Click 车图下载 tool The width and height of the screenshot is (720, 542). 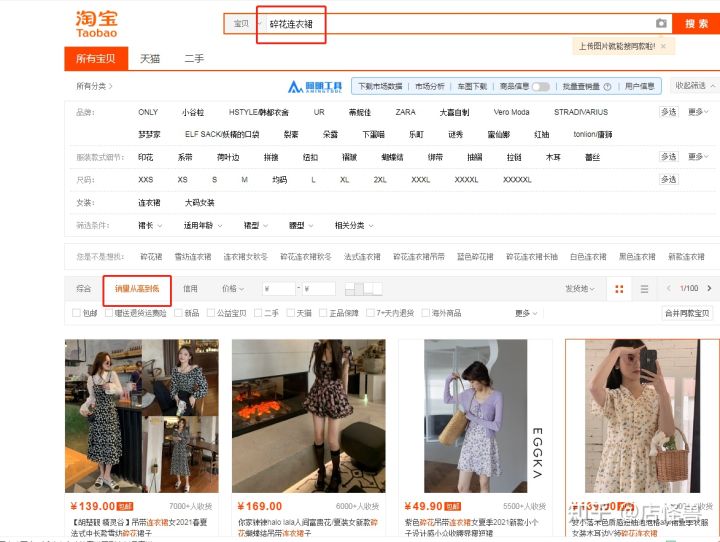pos(472,86)
